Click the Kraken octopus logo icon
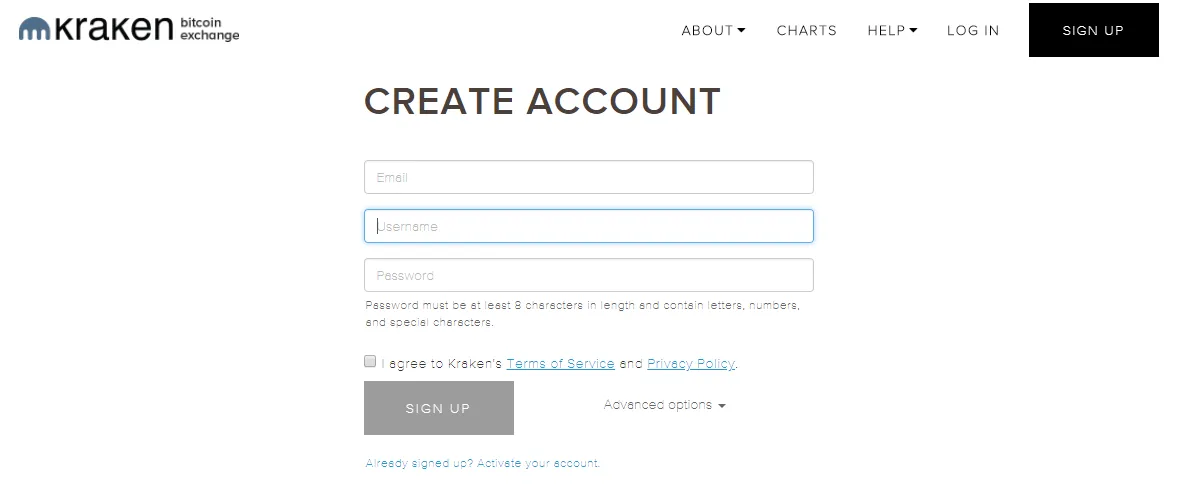The width and height of the screenshot is (1183, 490). (35, 30)
